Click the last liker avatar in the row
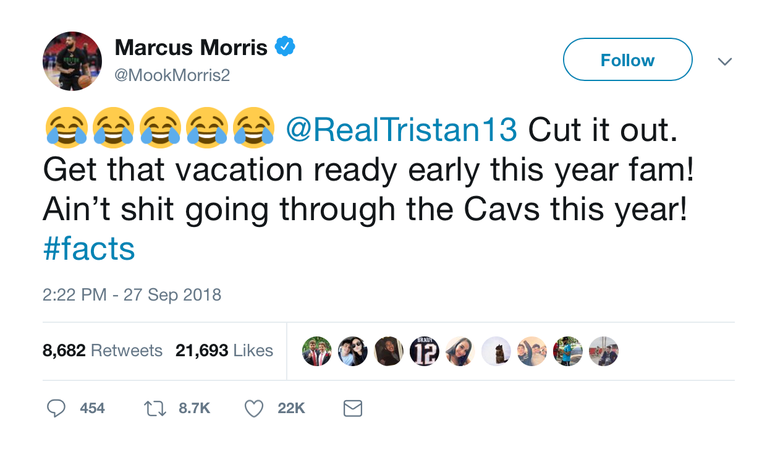 (x=604, y=351)
